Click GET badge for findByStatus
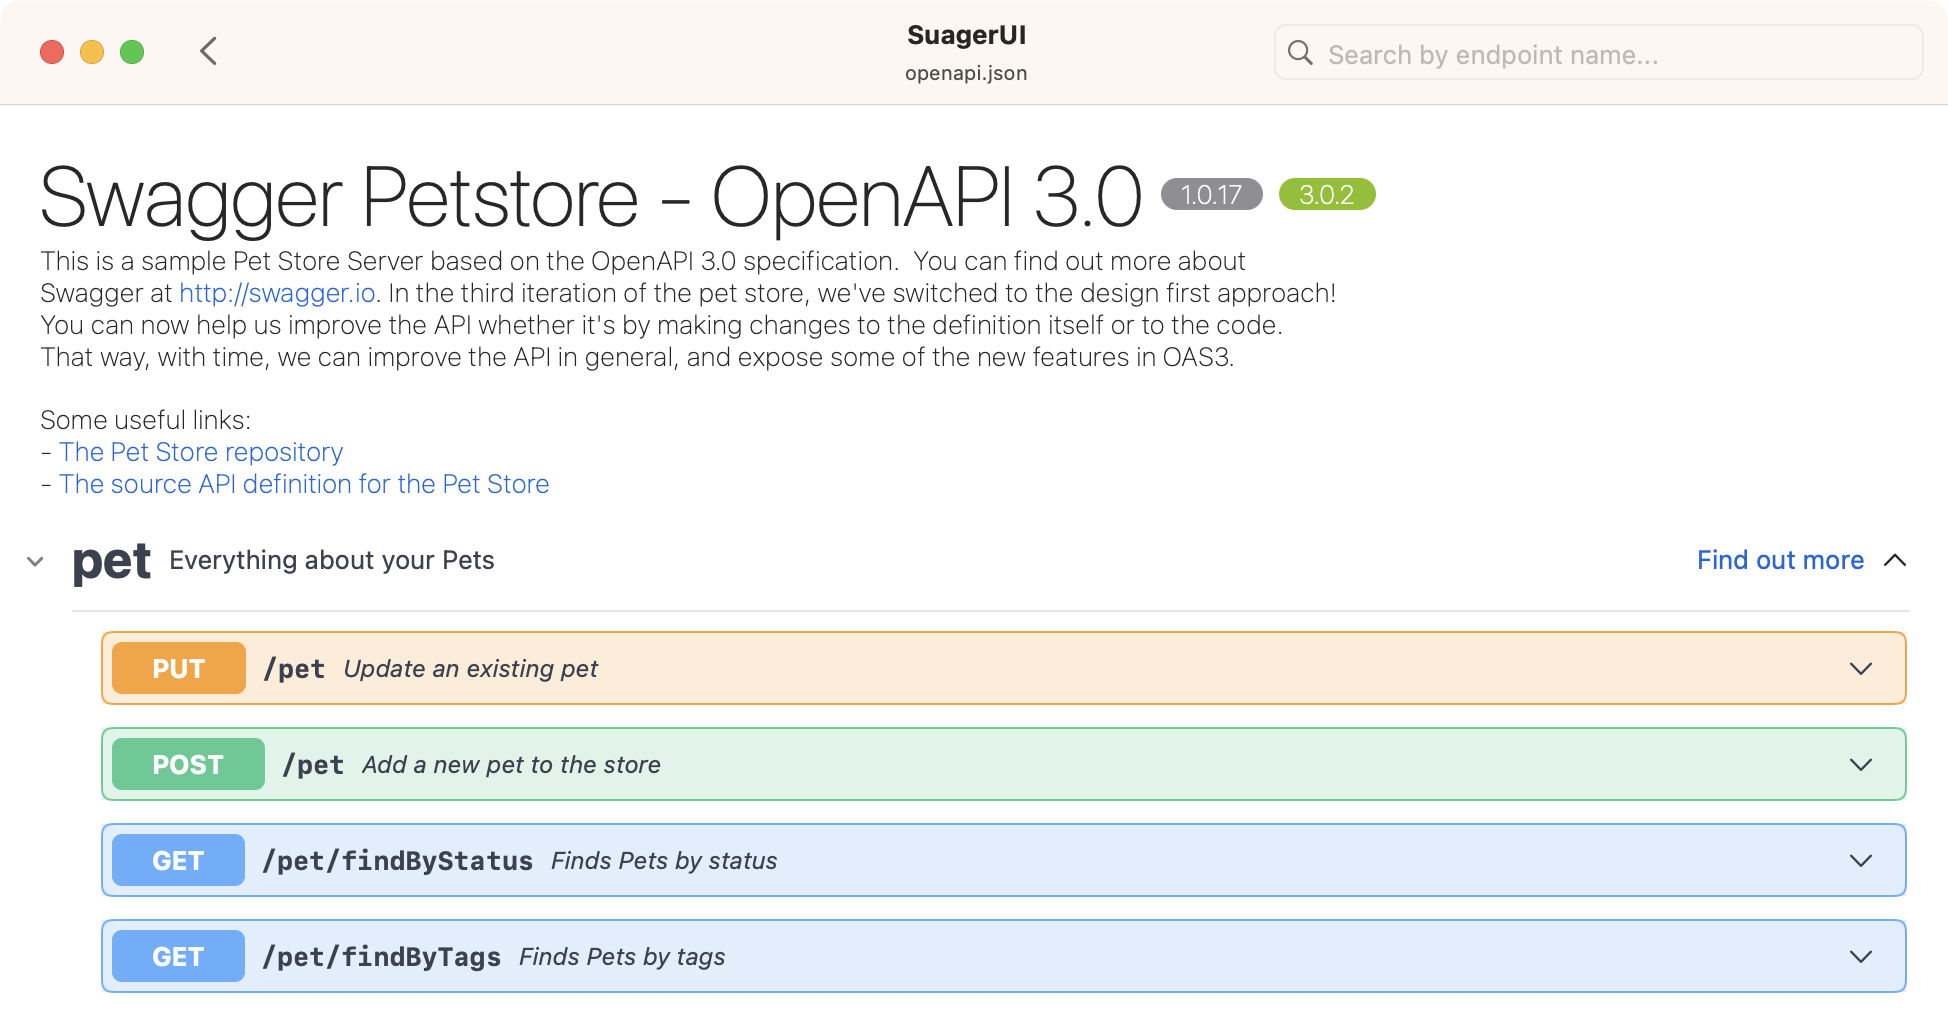 point(178,860)
